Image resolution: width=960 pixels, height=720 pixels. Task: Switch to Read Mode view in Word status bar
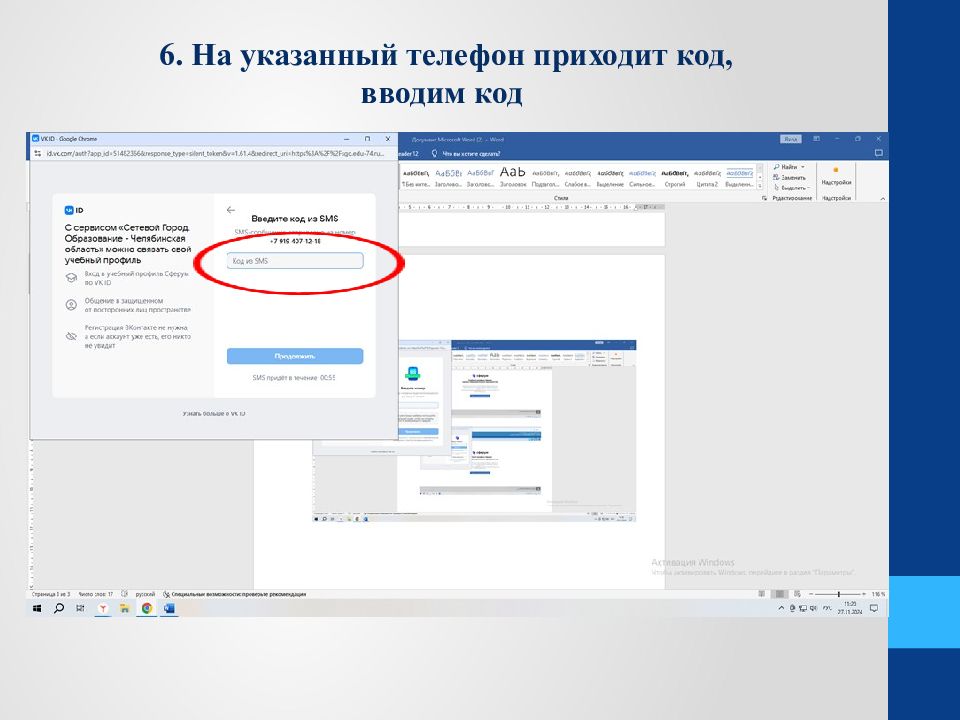(762, 594)
